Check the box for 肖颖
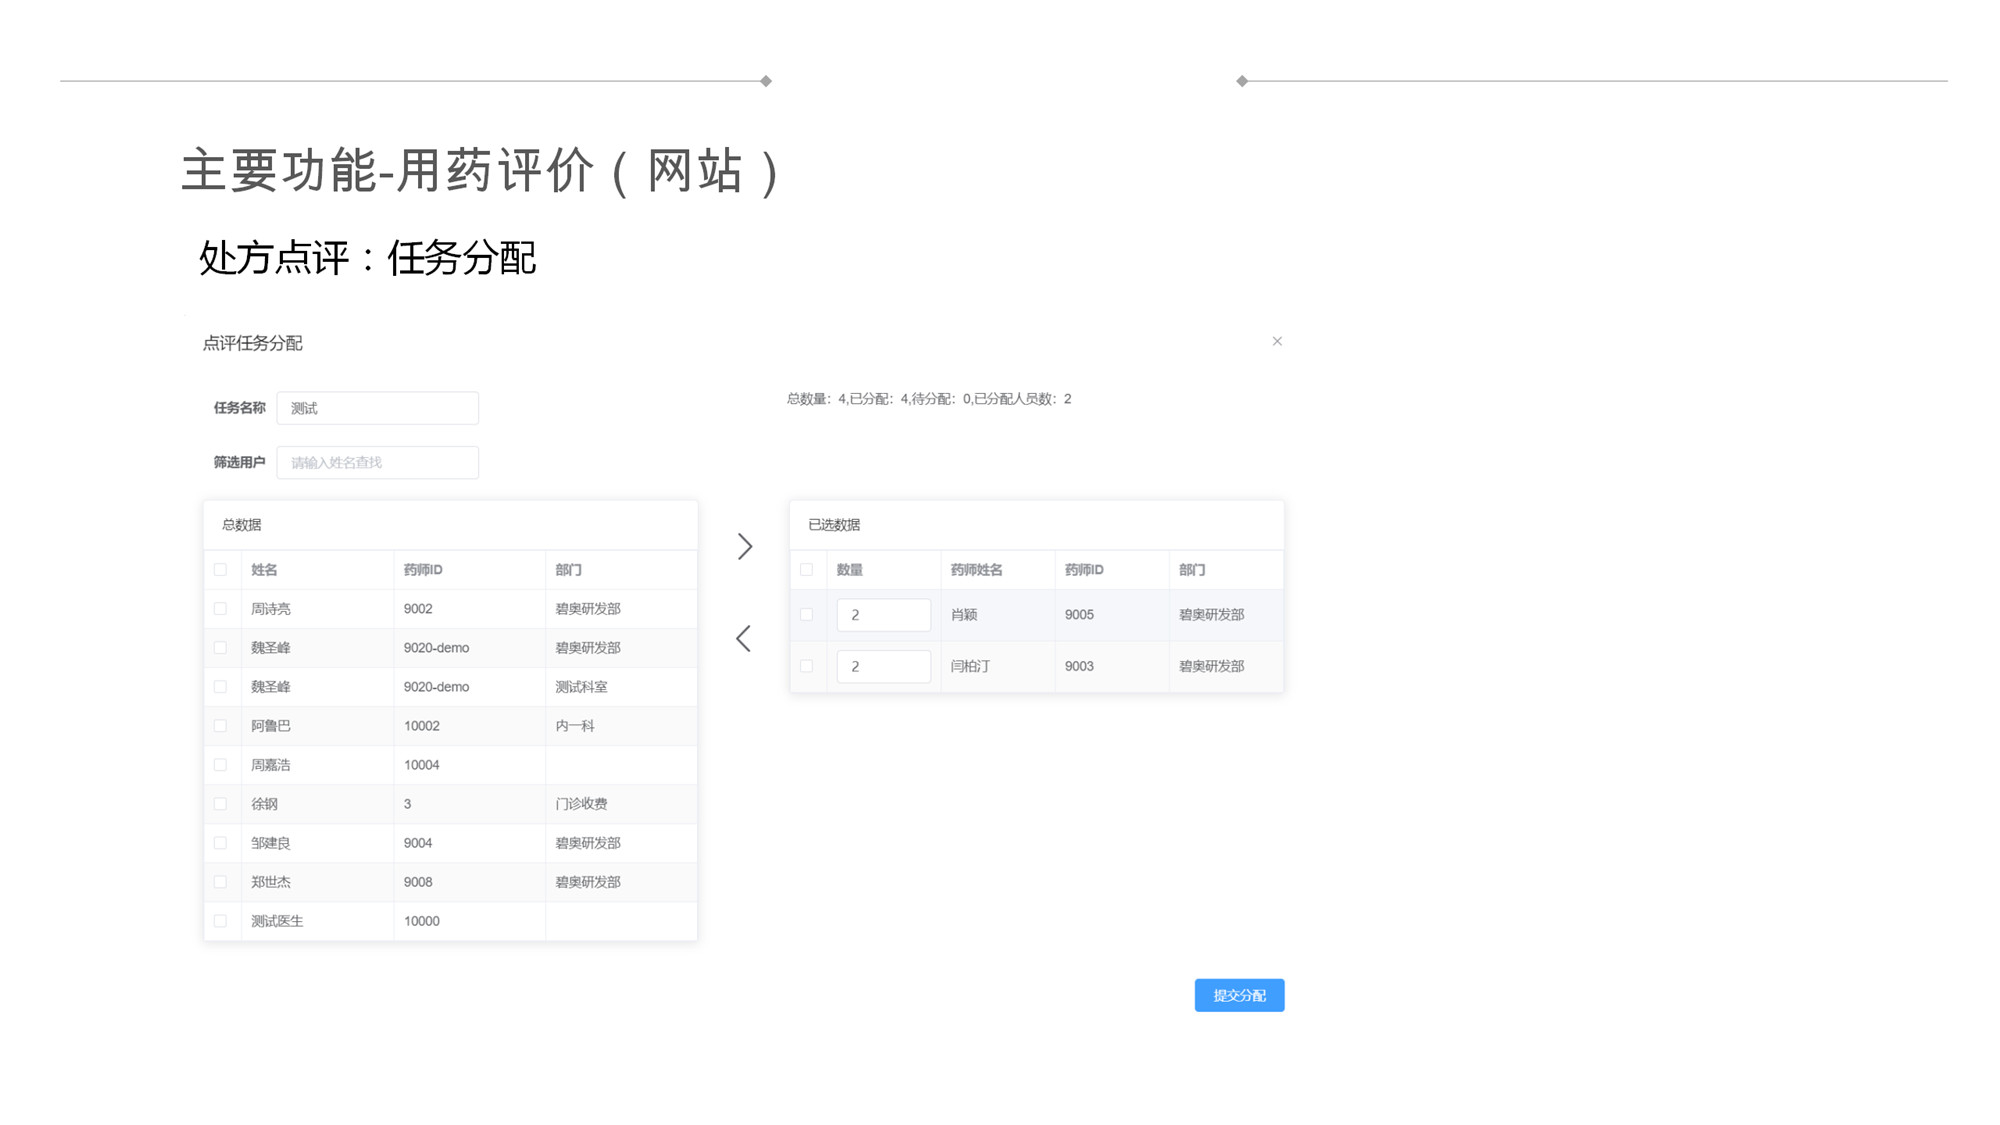The height and width of the screenshot is (1125, 2000). 806,615
